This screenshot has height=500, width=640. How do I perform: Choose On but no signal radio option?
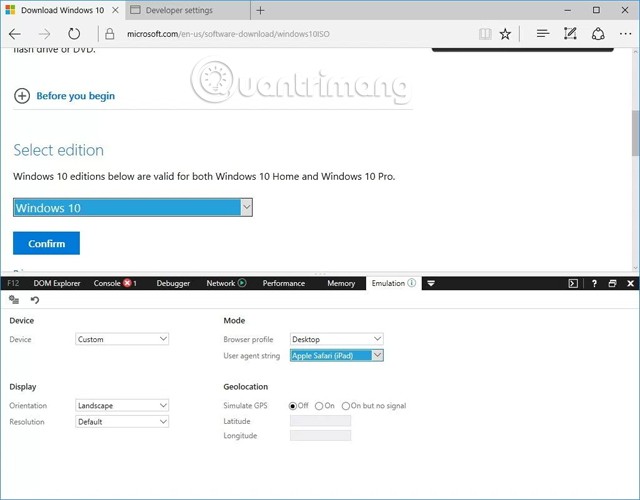(346, 406)
